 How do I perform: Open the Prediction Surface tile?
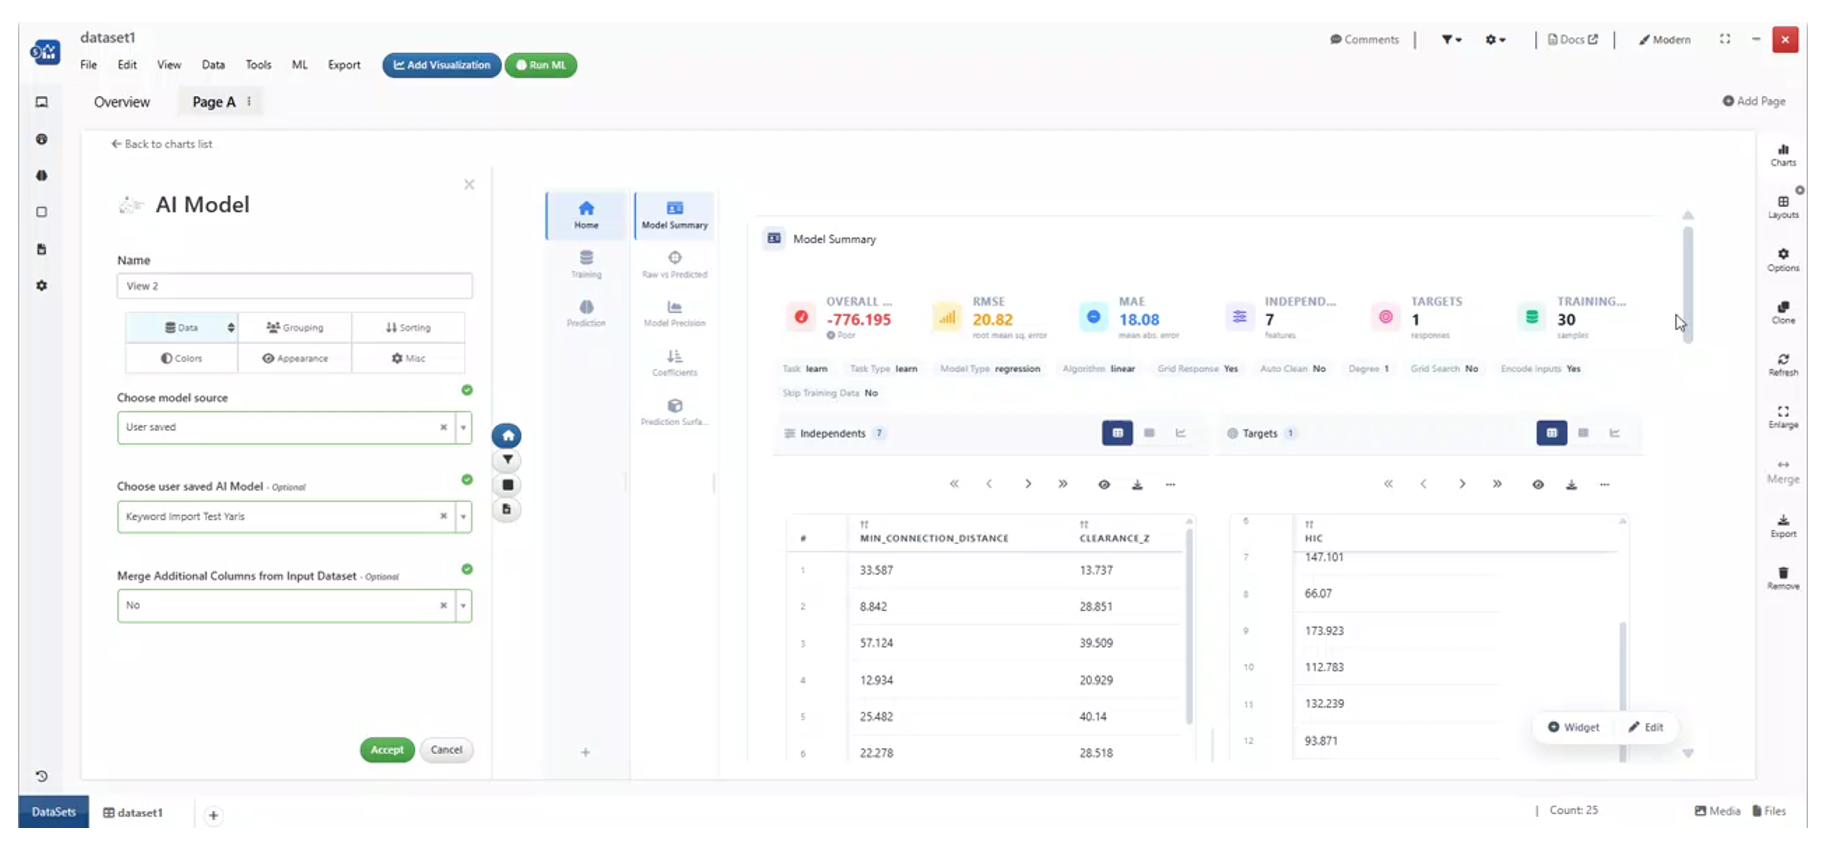click(674, 411)
